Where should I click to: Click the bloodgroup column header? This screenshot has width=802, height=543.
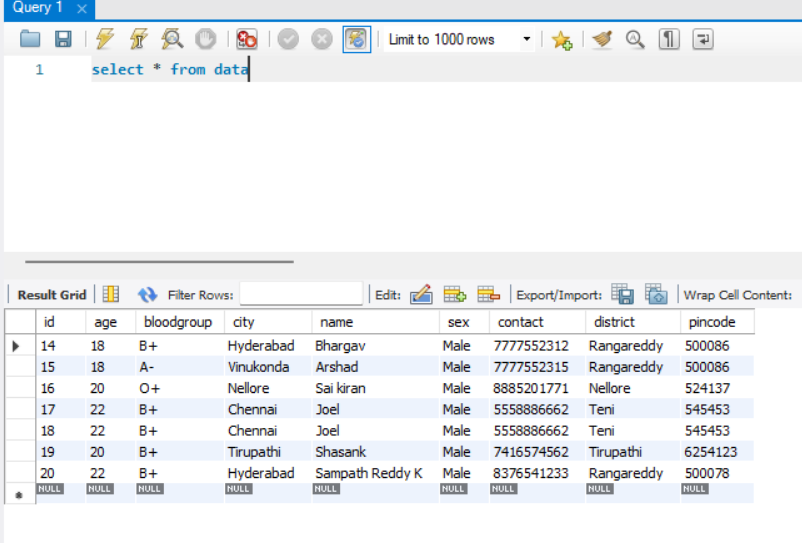click(180, 322)
